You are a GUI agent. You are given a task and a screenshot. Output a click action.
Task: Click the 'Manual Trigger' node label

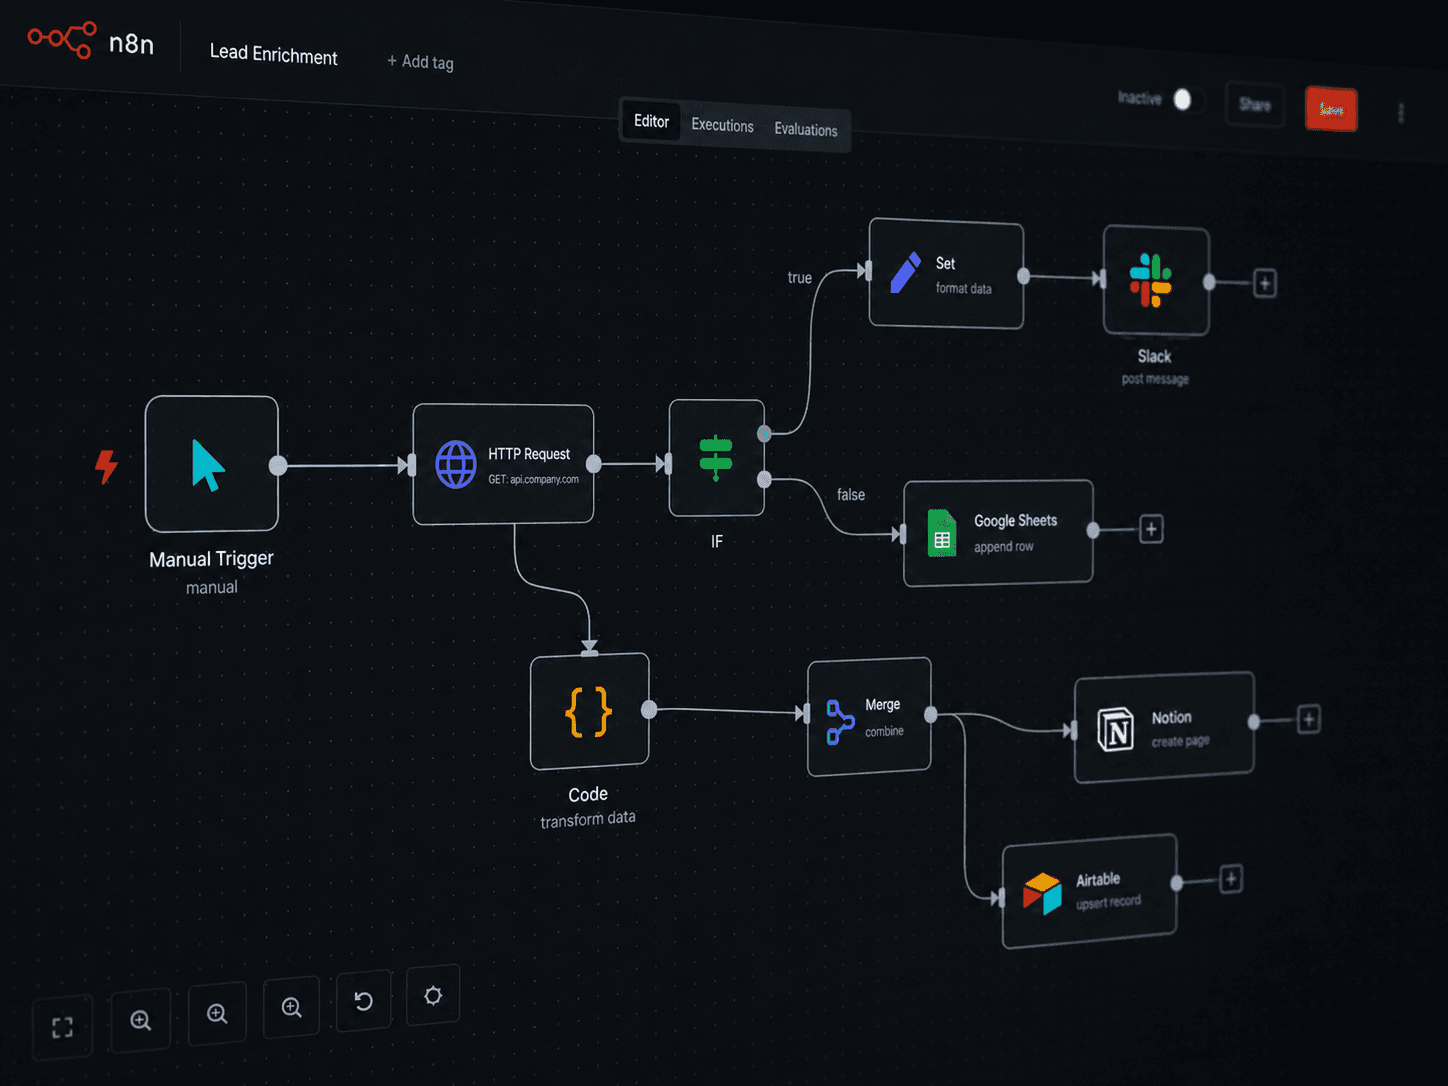click(211, 559)
